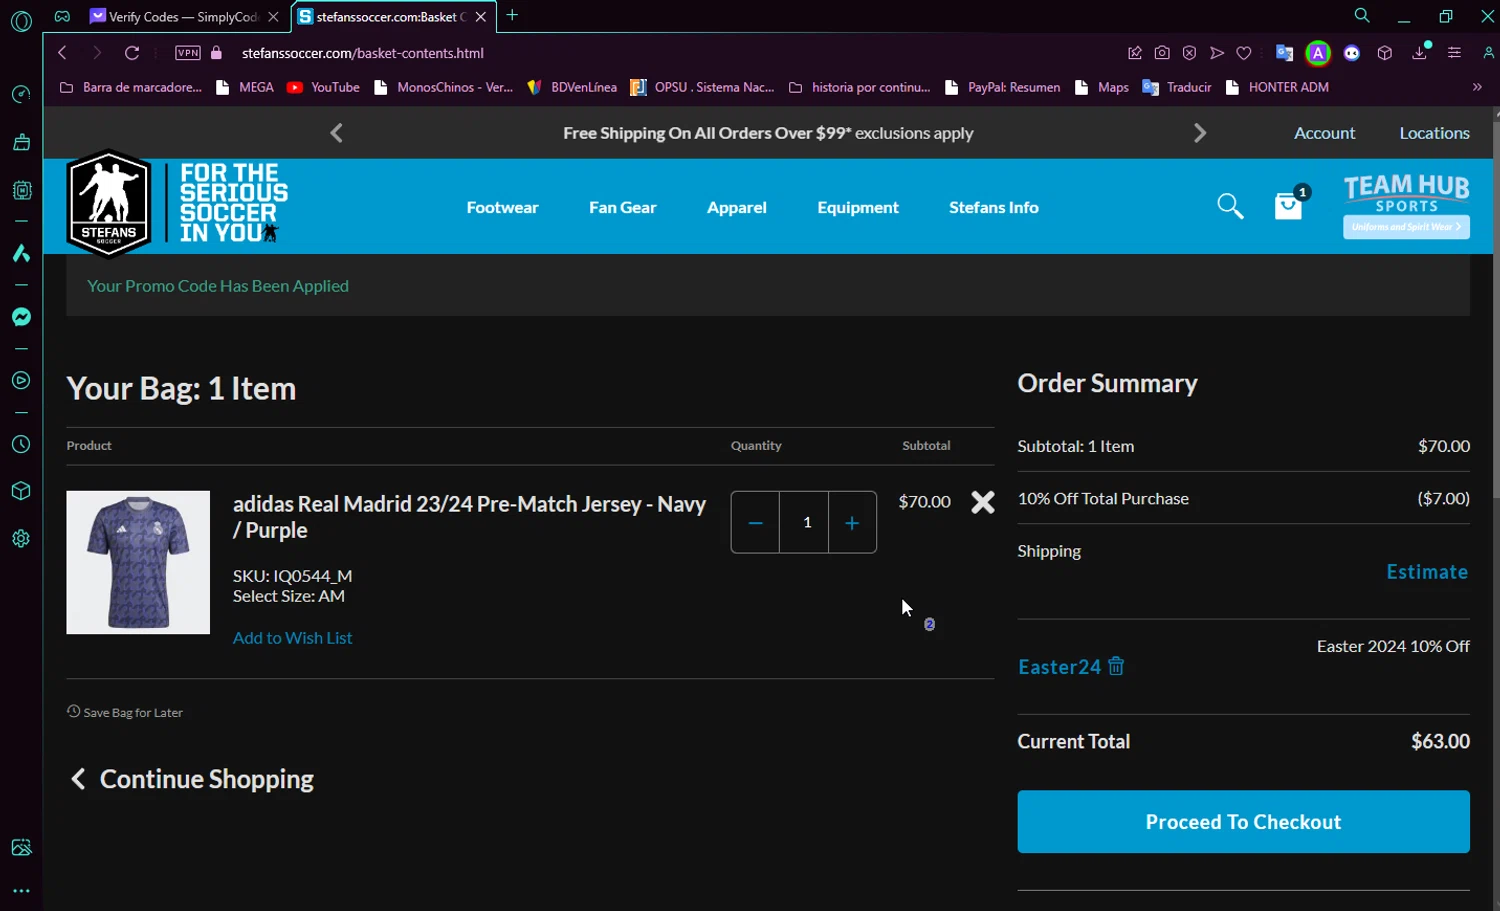Click the quantity field showing 1

[805, 522]
